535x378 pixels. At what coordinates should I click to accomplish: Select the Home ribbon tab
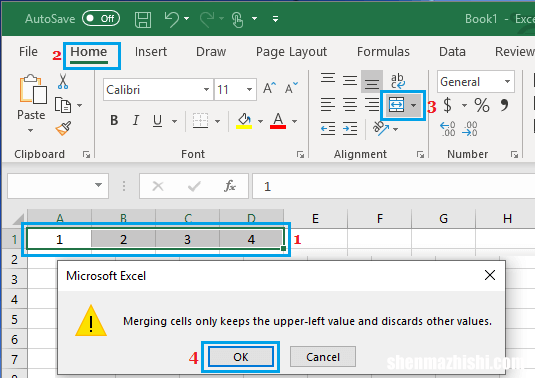click(89, 52)
